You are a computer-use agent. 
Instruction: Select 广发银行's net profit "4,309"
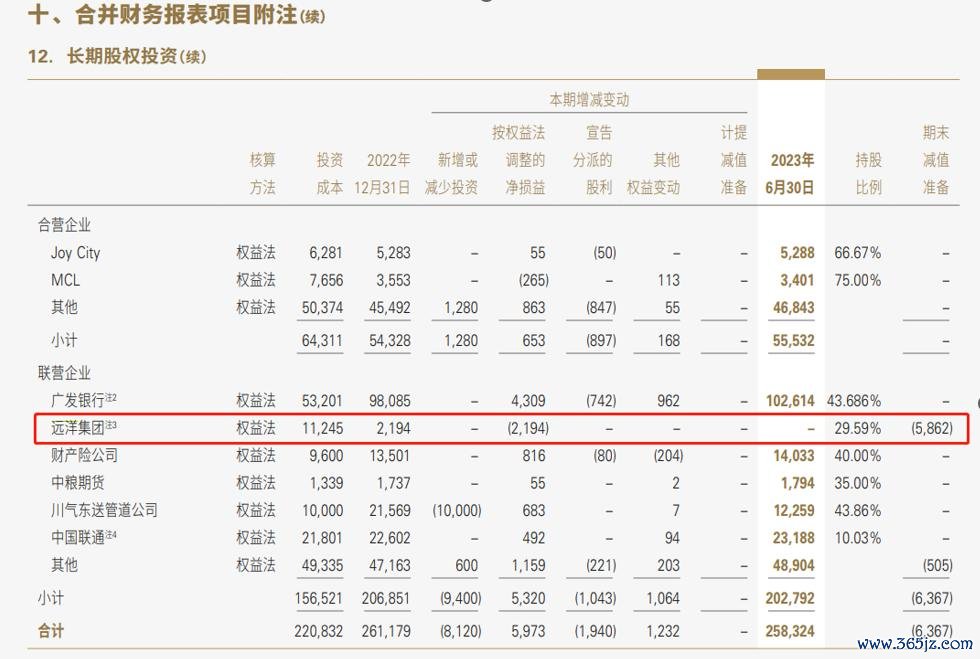click(x=528, y=401)
